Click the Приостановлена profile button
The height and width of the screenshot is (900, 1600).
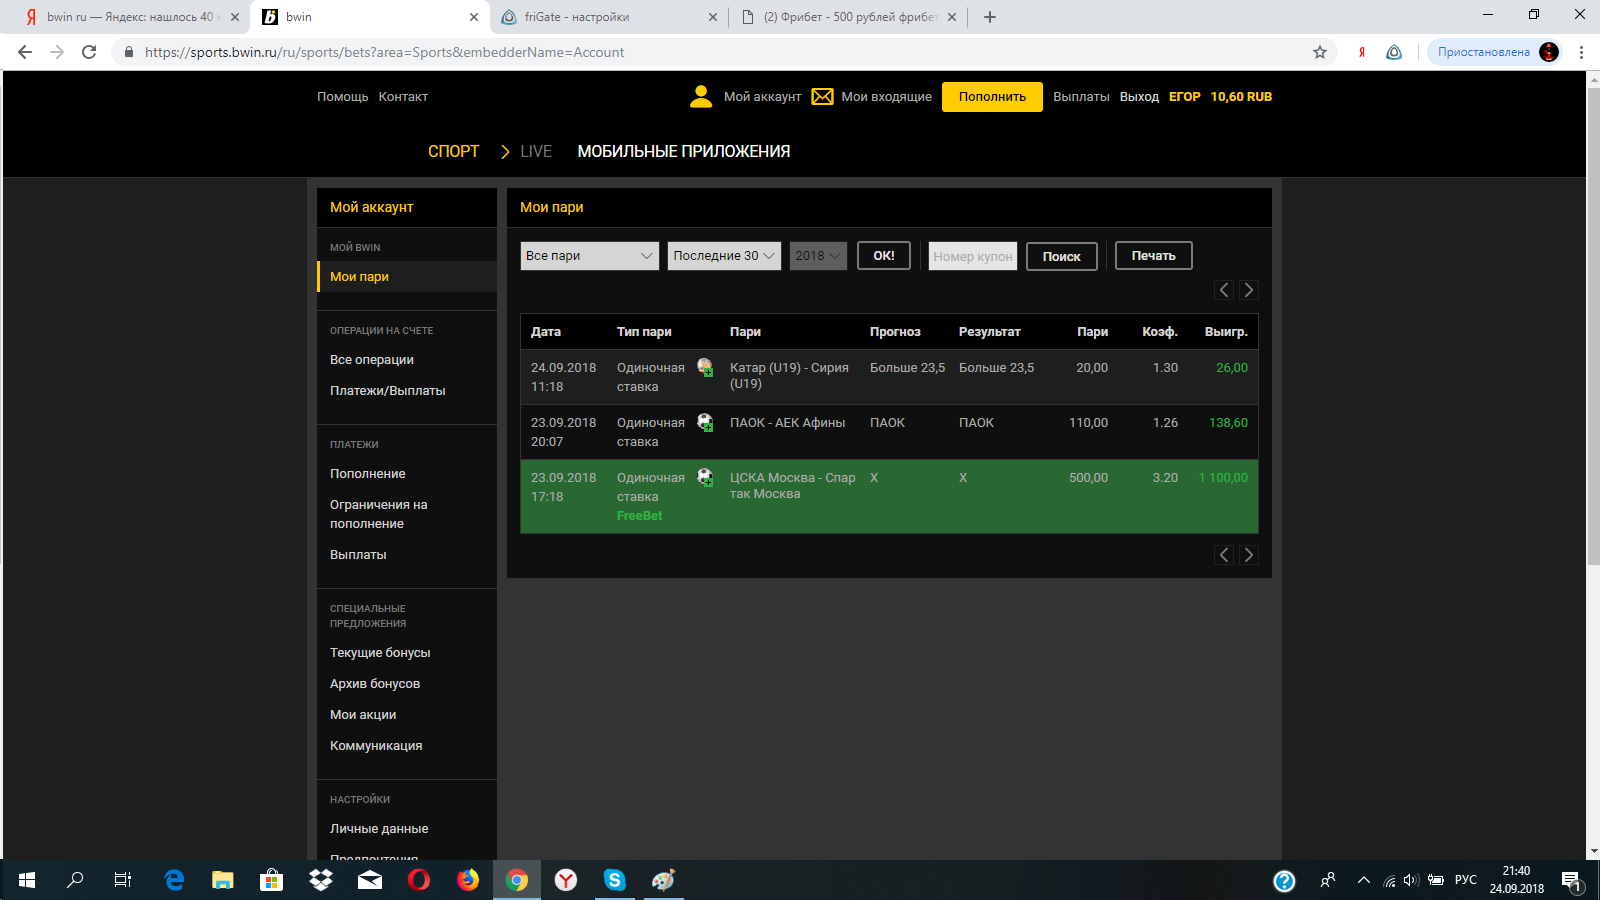tap(1496, 52)
